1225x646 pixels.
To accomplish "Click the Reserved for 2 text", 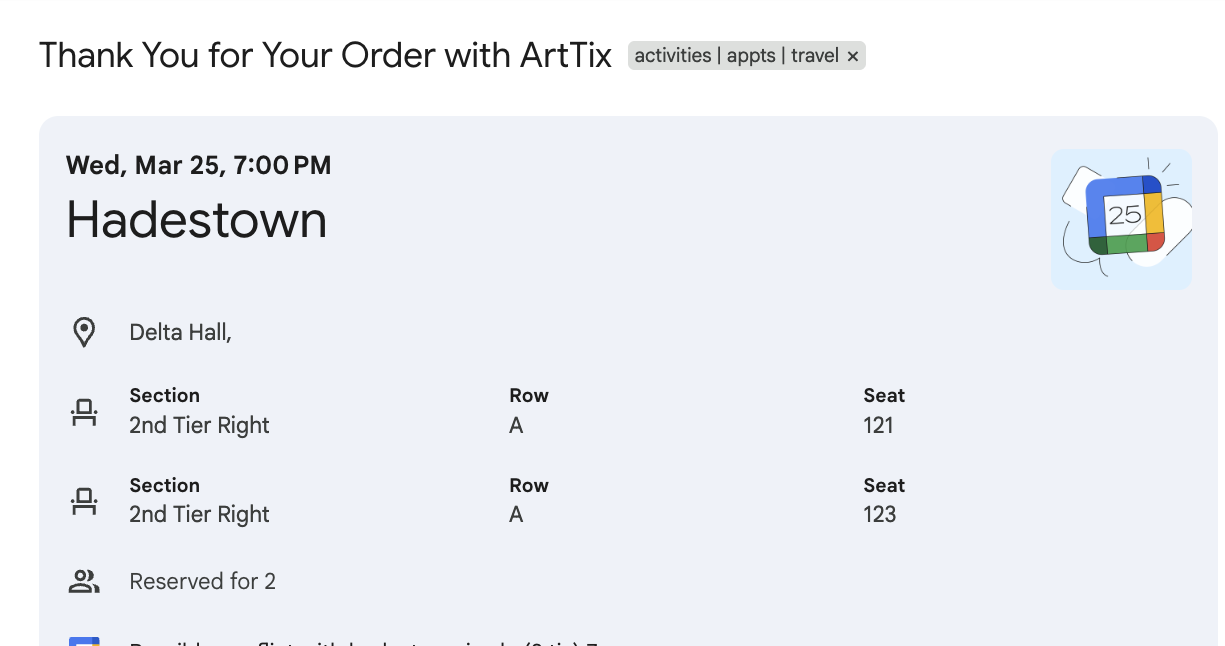I will (202, 581).
